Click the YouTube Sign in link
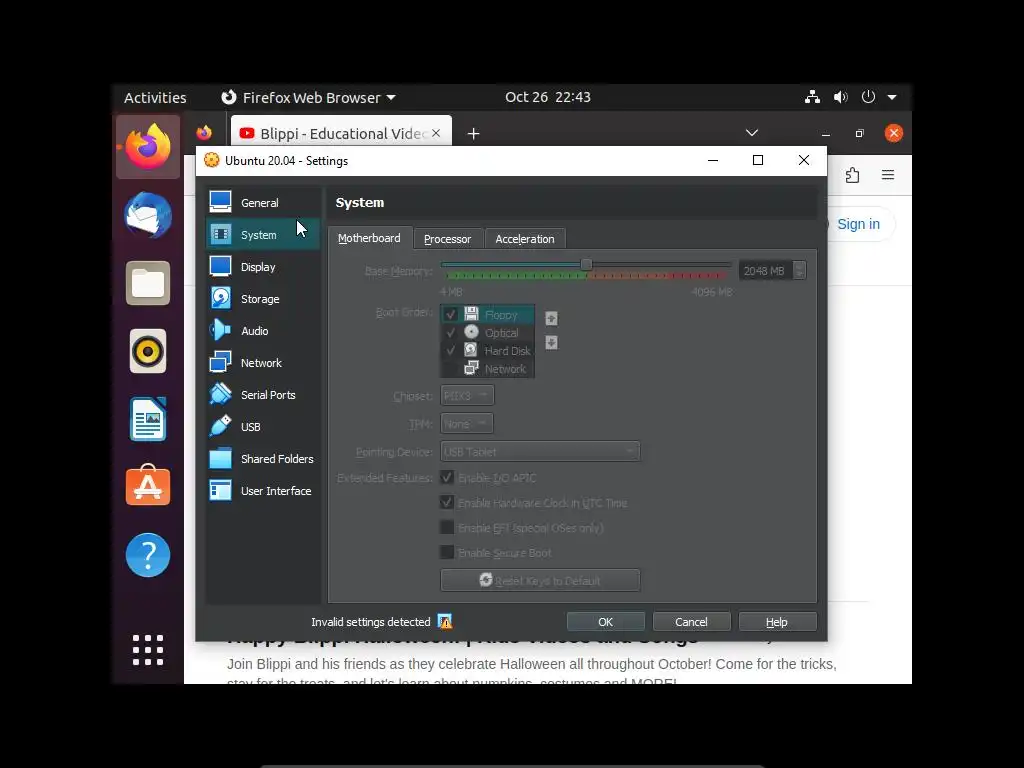Image resolution: width=1024 pixels, height=768 pixels. [858, 224]
